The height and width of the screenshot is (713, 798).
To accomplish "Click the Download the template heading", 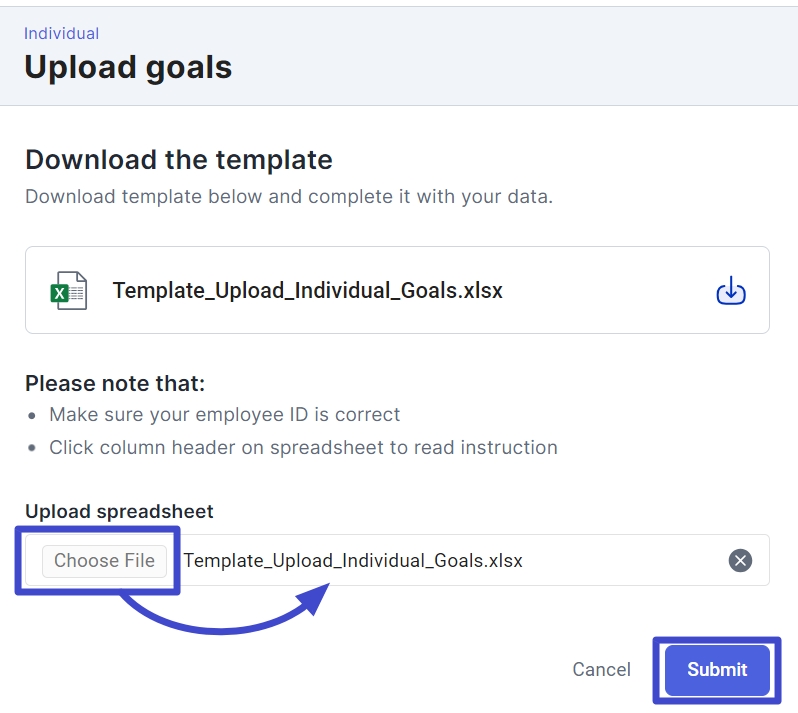I will [178, 160].
